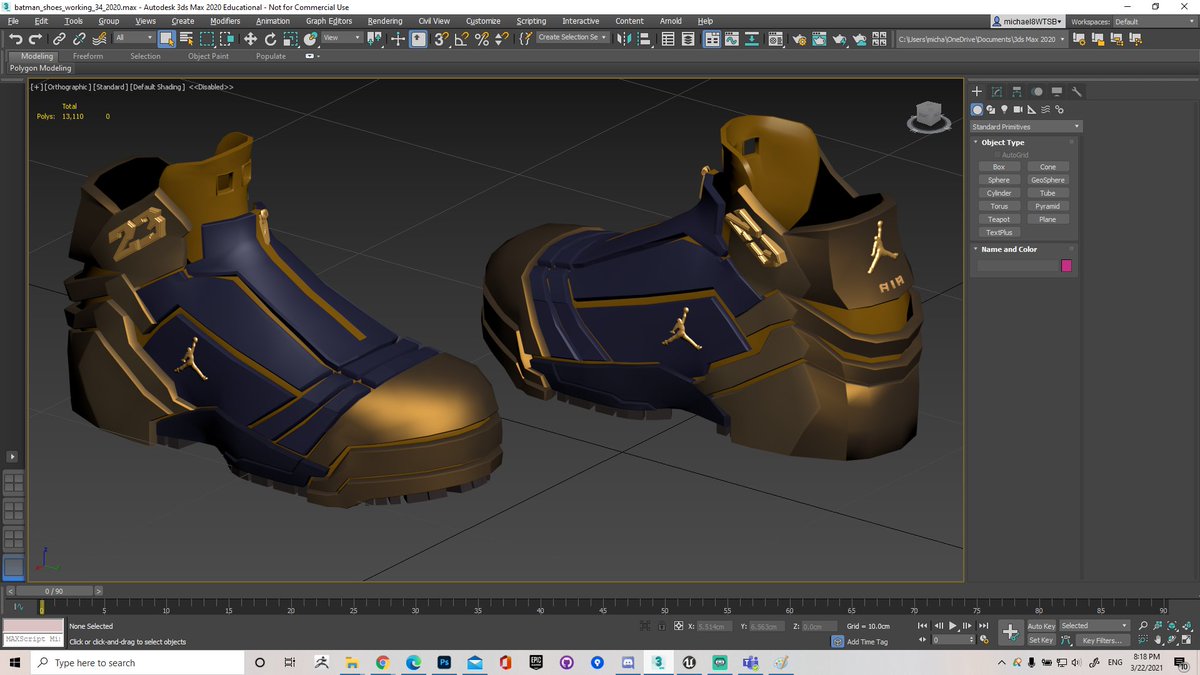Open Key Filters dialog
1200x675 pixels.
click(1101, 640)
